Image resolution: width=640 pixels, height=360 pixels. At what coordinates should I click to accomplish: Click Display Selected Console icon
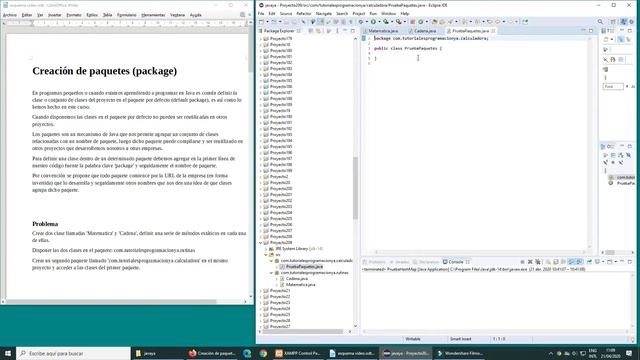(597, 262)
